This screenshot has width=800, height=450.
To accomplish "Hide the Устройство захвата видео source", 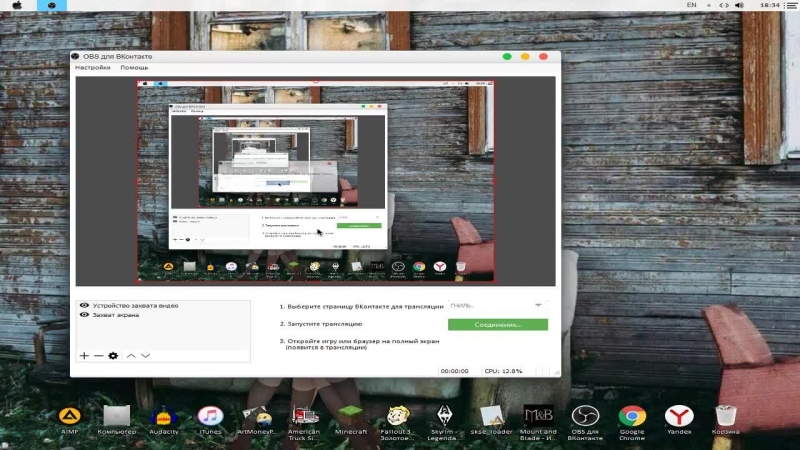I will pos(84,305).
